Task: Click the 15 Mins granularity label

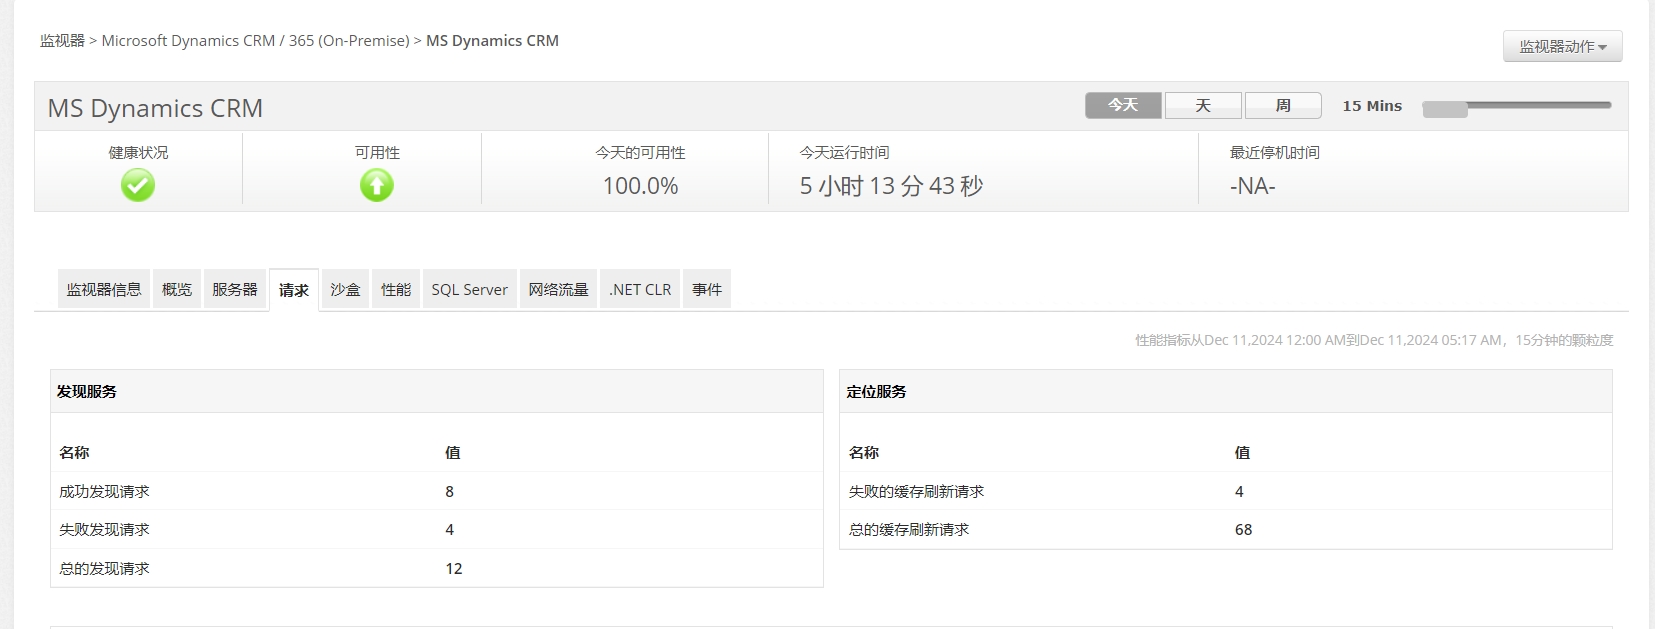Action: point(1372,106)
